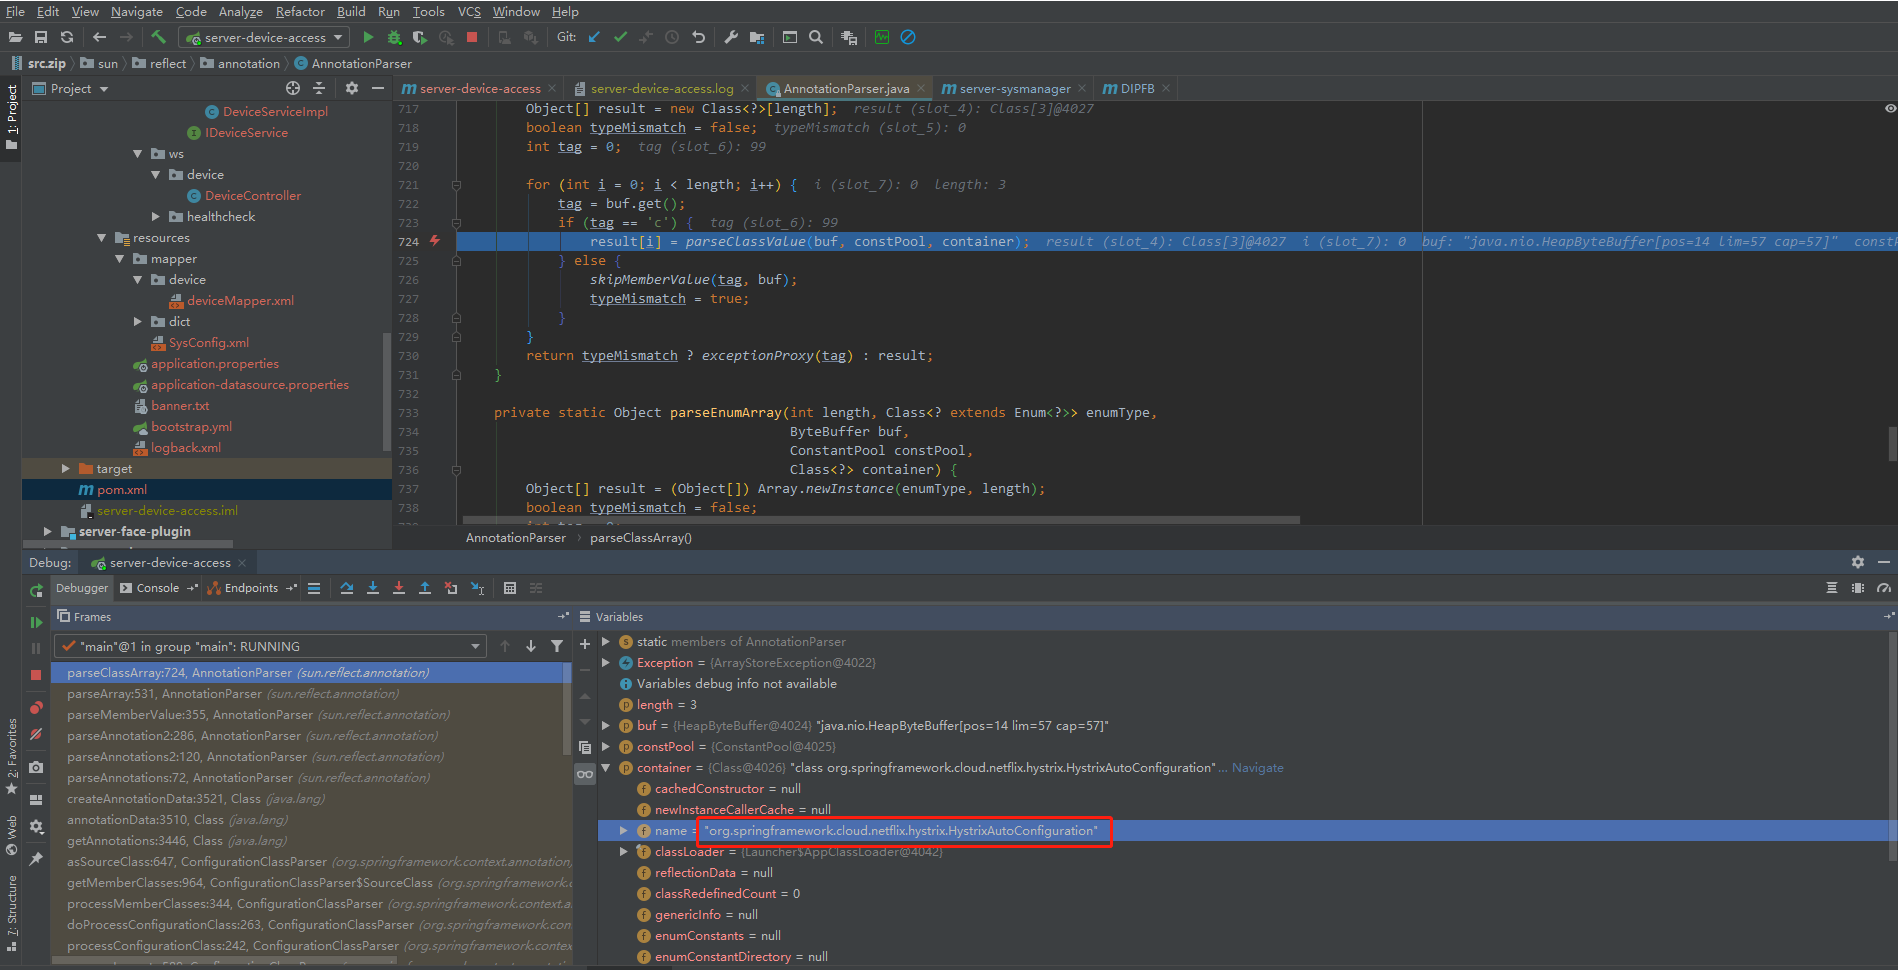Open the server-device-access run configuration dropdown

(265, 37)
